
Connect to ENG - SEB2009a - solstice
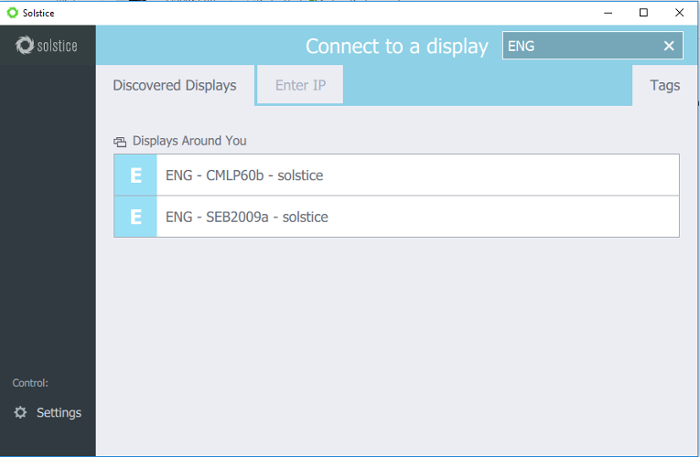pyautogui.click(x=397, y=217)
